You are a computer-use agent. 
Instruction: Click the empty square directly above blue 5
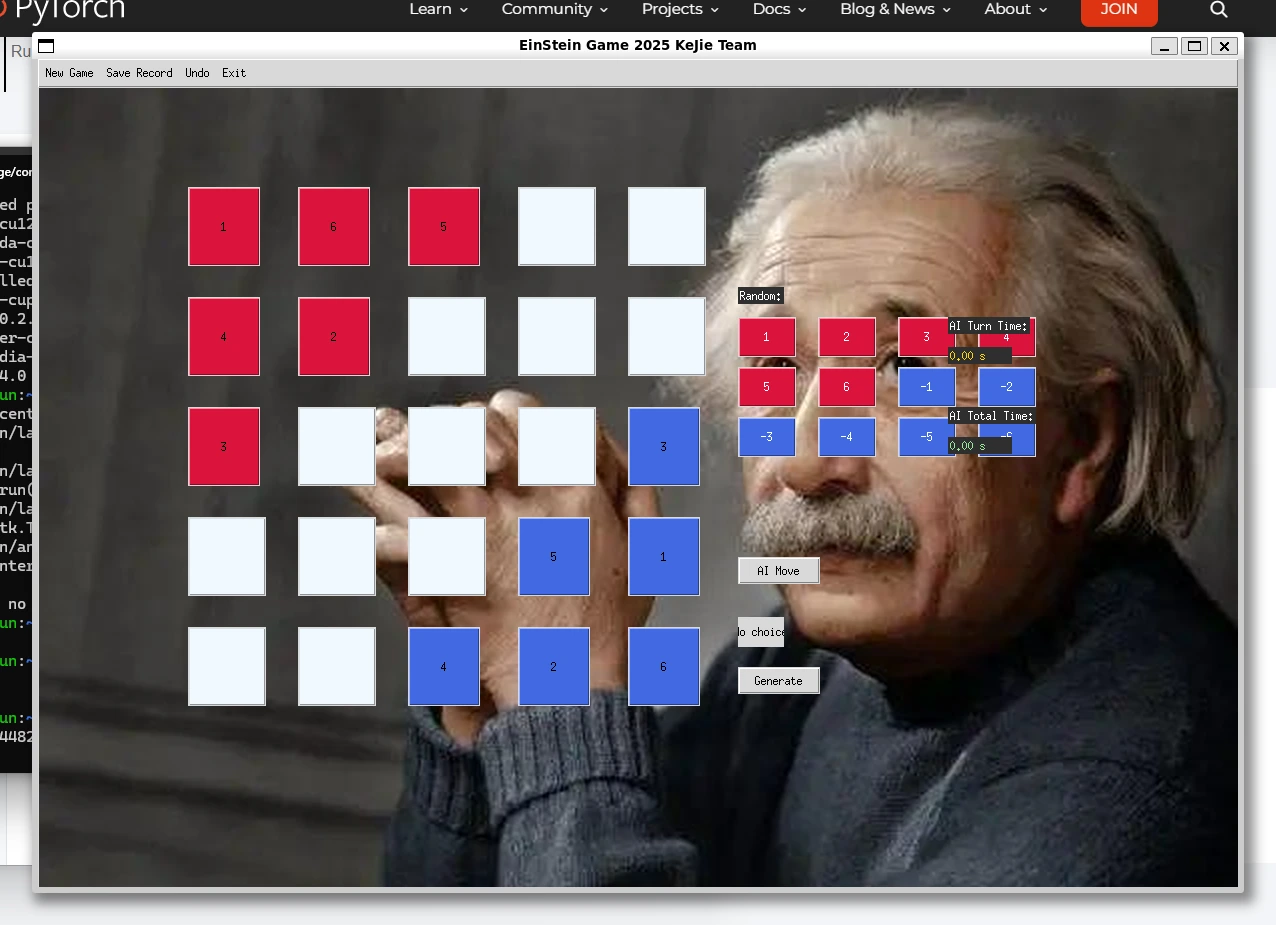click(557, 447)
